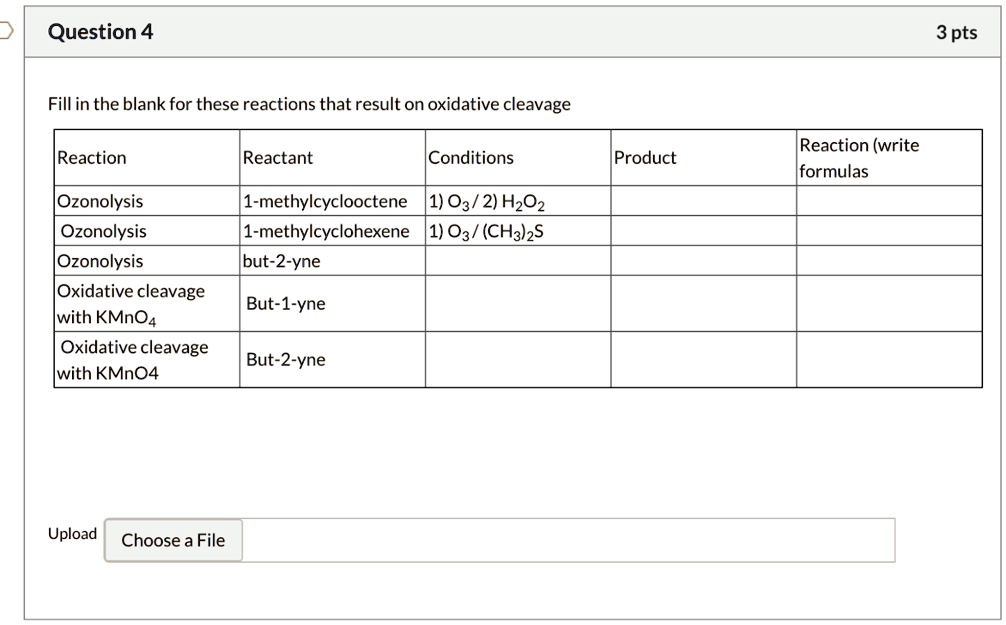Image resolution: width=1006 pixels, height=625 pixels.
Task: Click the file upload input field
Action: pos(570,539)
